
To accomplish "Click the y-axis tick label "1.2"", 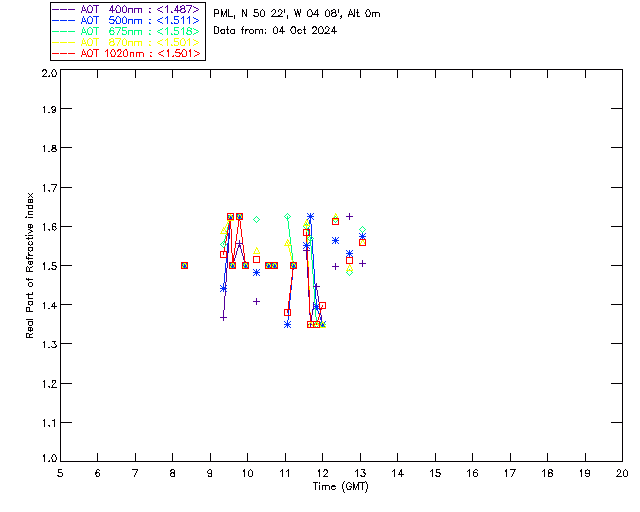I will click(x=49, y=384).
